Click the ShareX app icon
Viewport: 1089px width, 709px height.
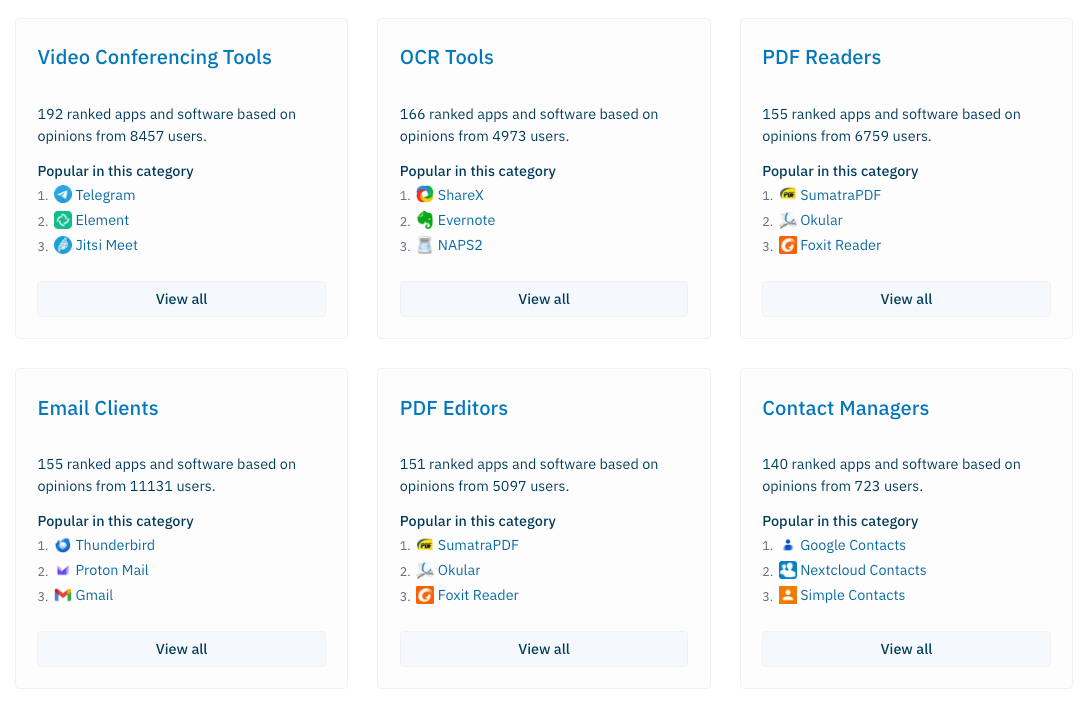tap(425, 195)
